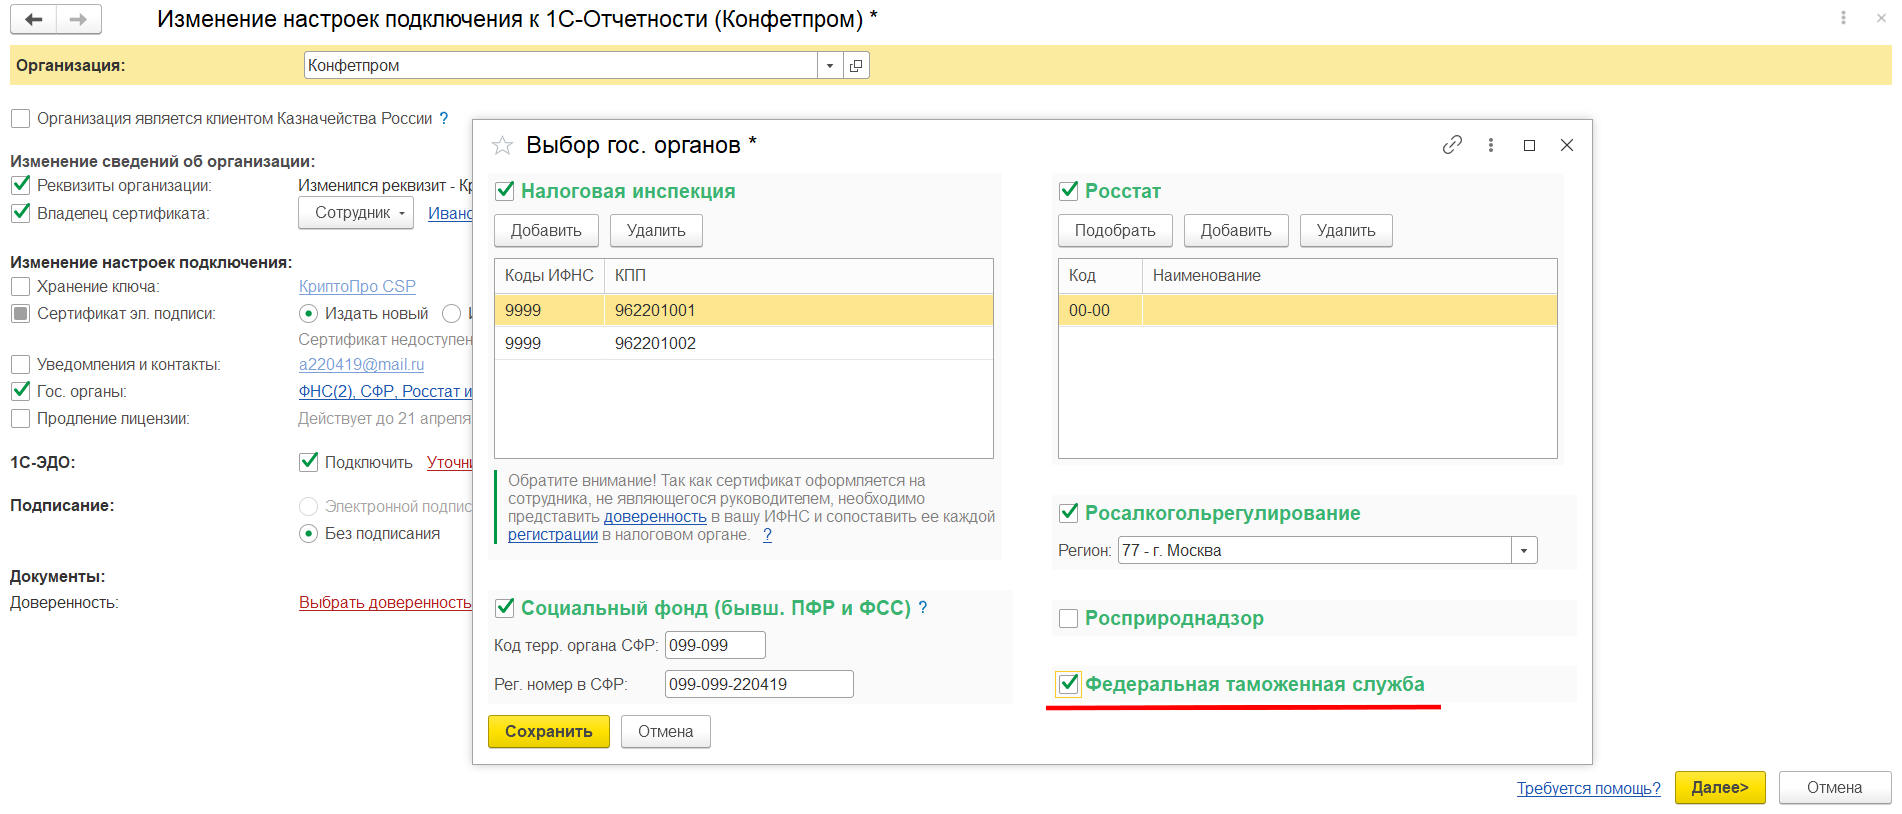Close the Выбор гос. органов dialog
1902x814 pixels.
click(x=1567, y=145)
